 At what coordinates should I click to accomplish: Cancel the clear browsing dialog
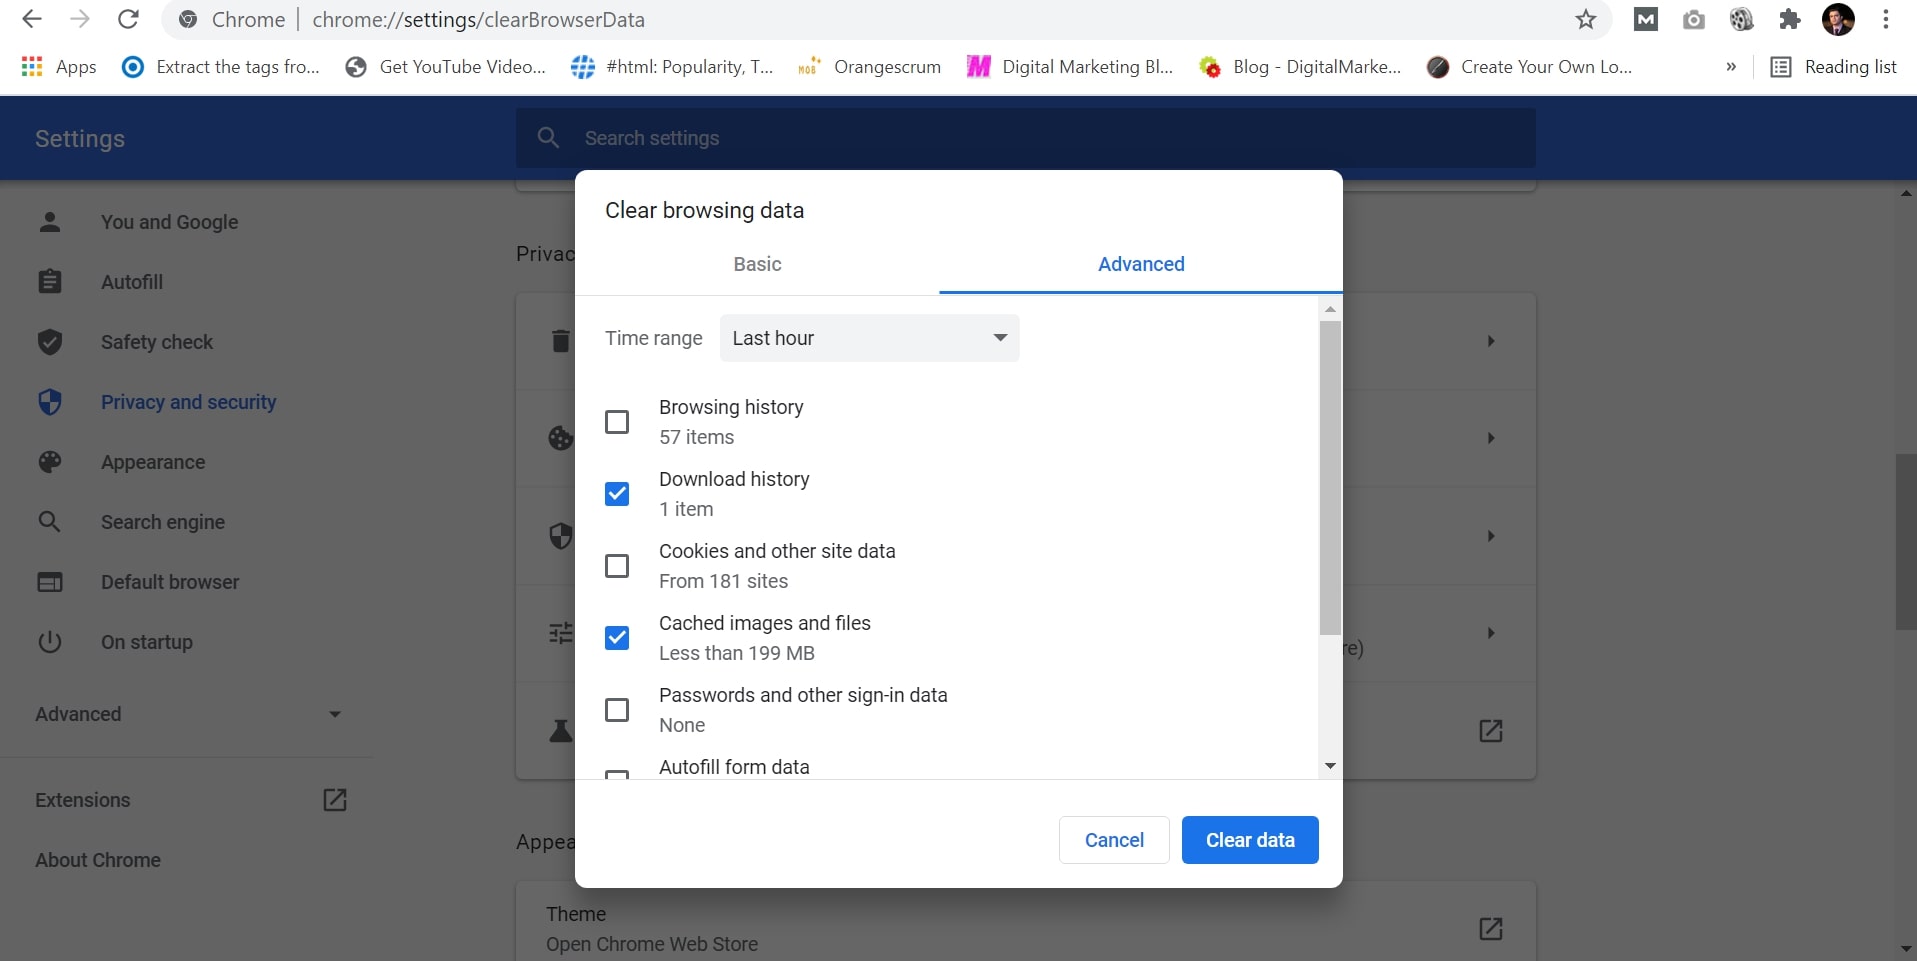tap(1113, 840)
